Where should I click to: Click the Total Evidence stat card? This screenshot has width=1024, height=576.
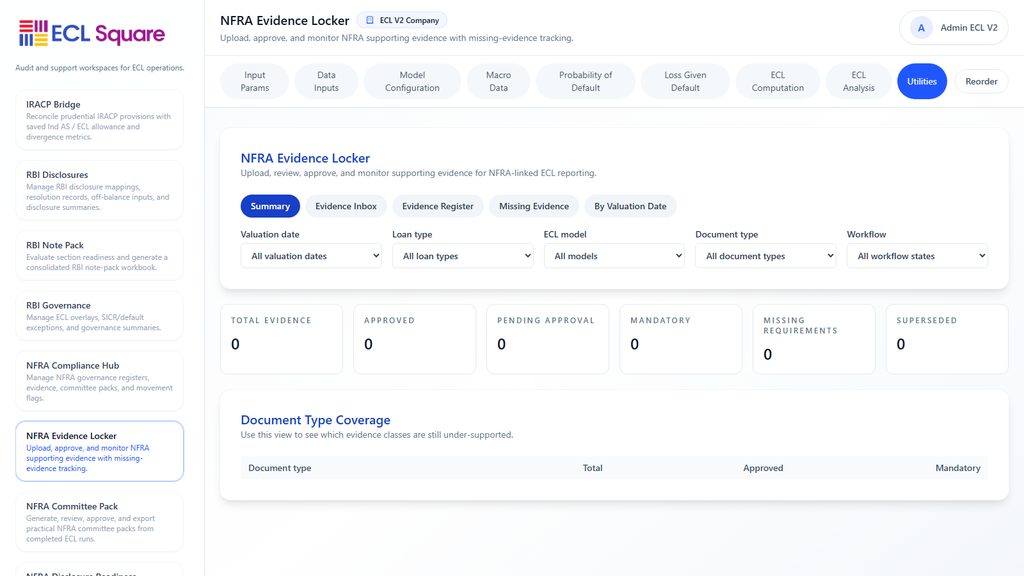click(x=281, y=340)
